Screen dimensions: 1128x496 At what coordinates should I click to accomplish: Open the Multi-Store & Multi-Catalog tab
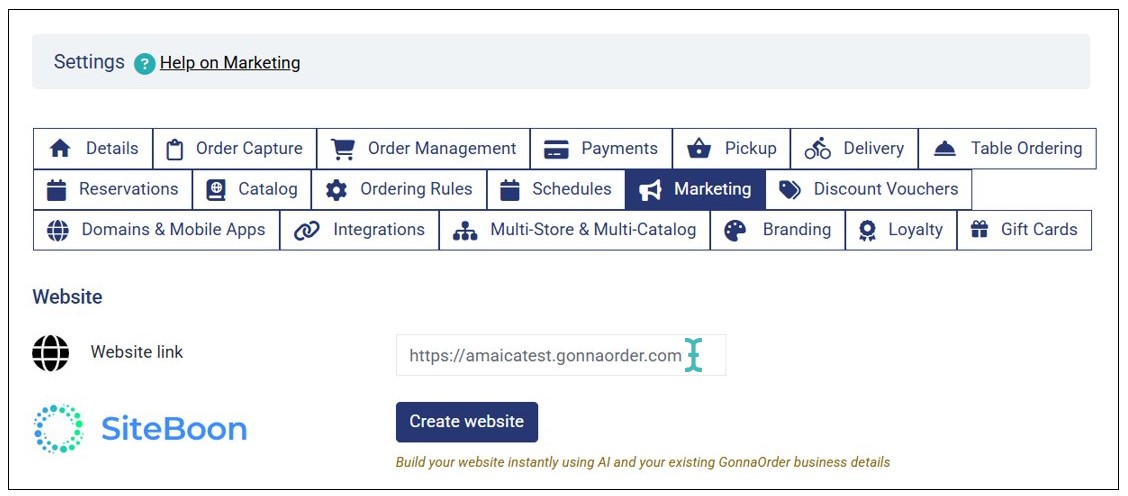[575, 230]
